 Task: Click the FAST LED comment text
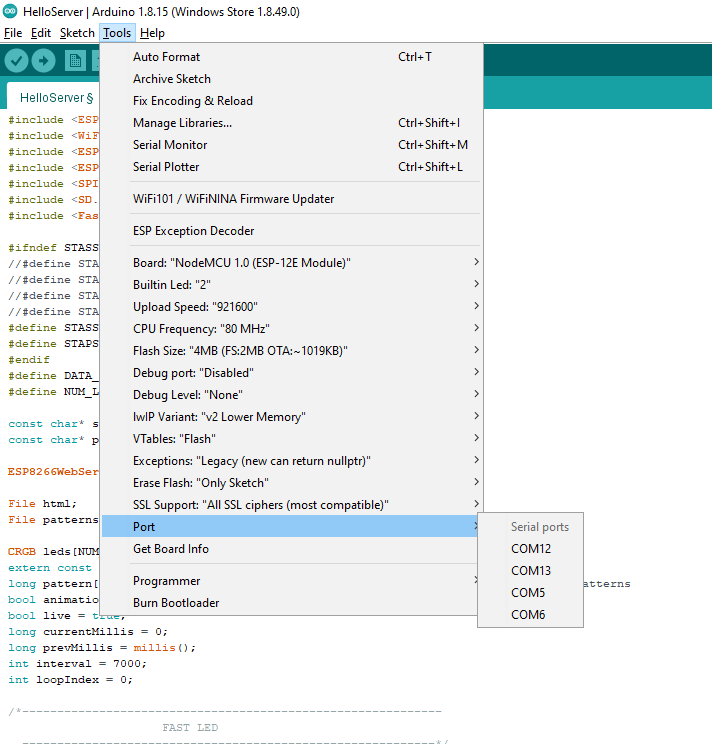(x=190, y=728)
